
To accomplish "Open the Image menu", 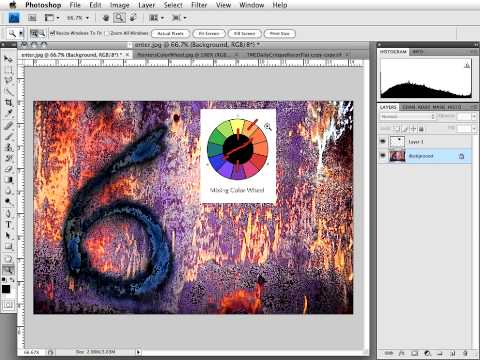I will point(119,5).
